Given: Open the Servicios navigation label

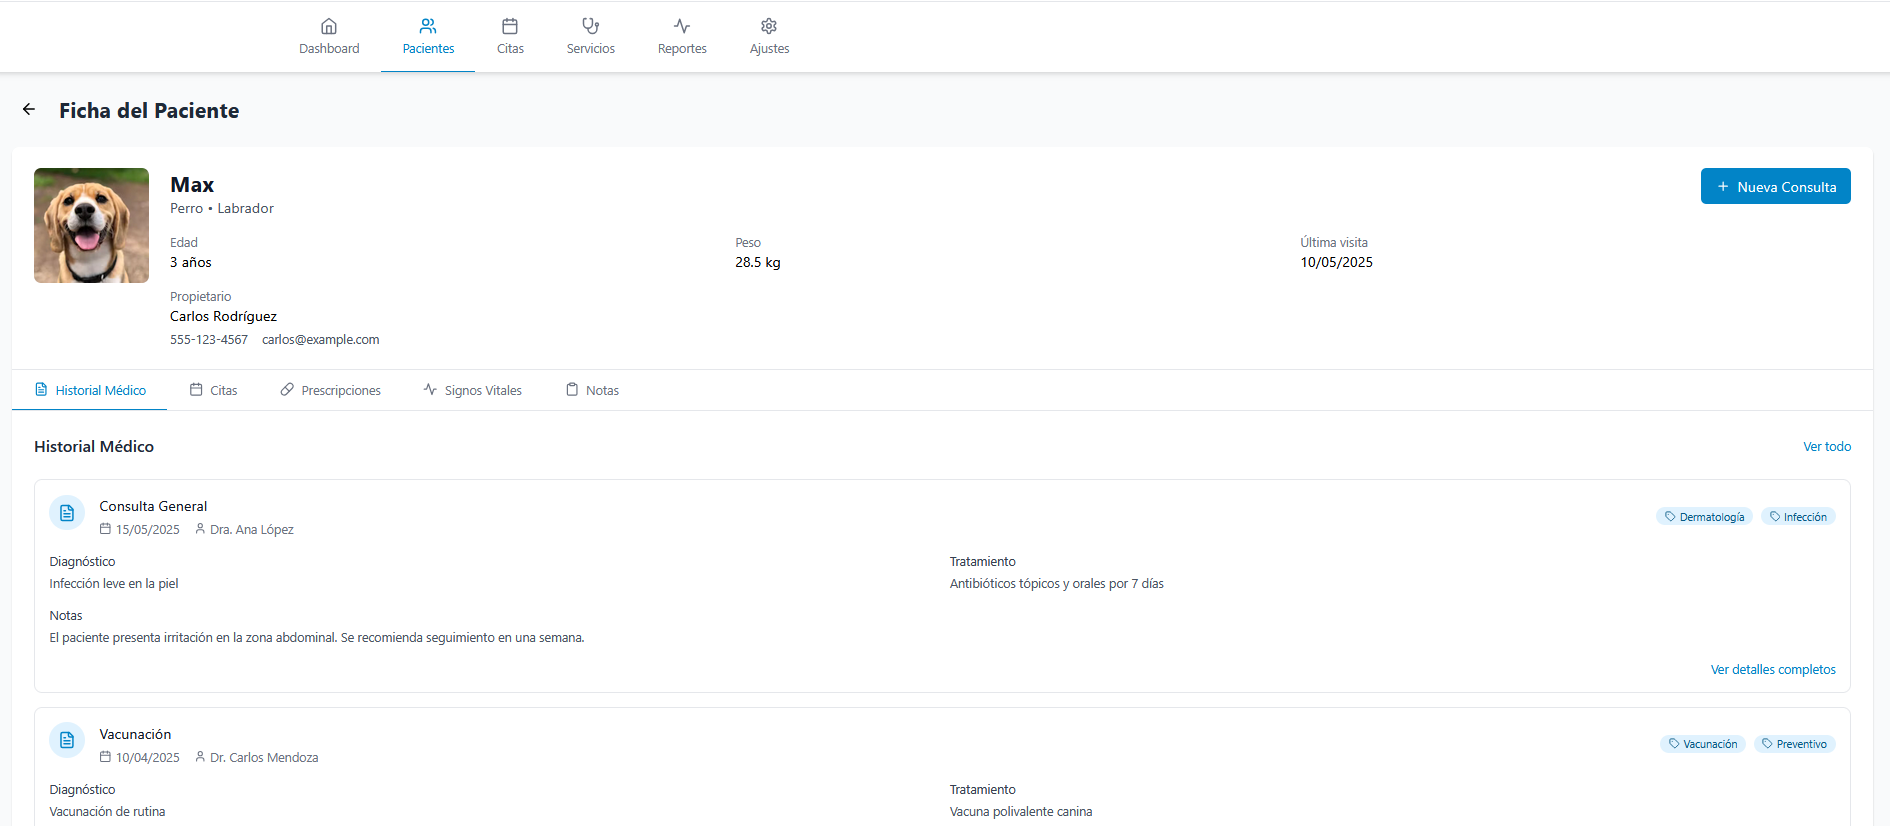Looking at the screenshot, I should (x=591, y=49).
